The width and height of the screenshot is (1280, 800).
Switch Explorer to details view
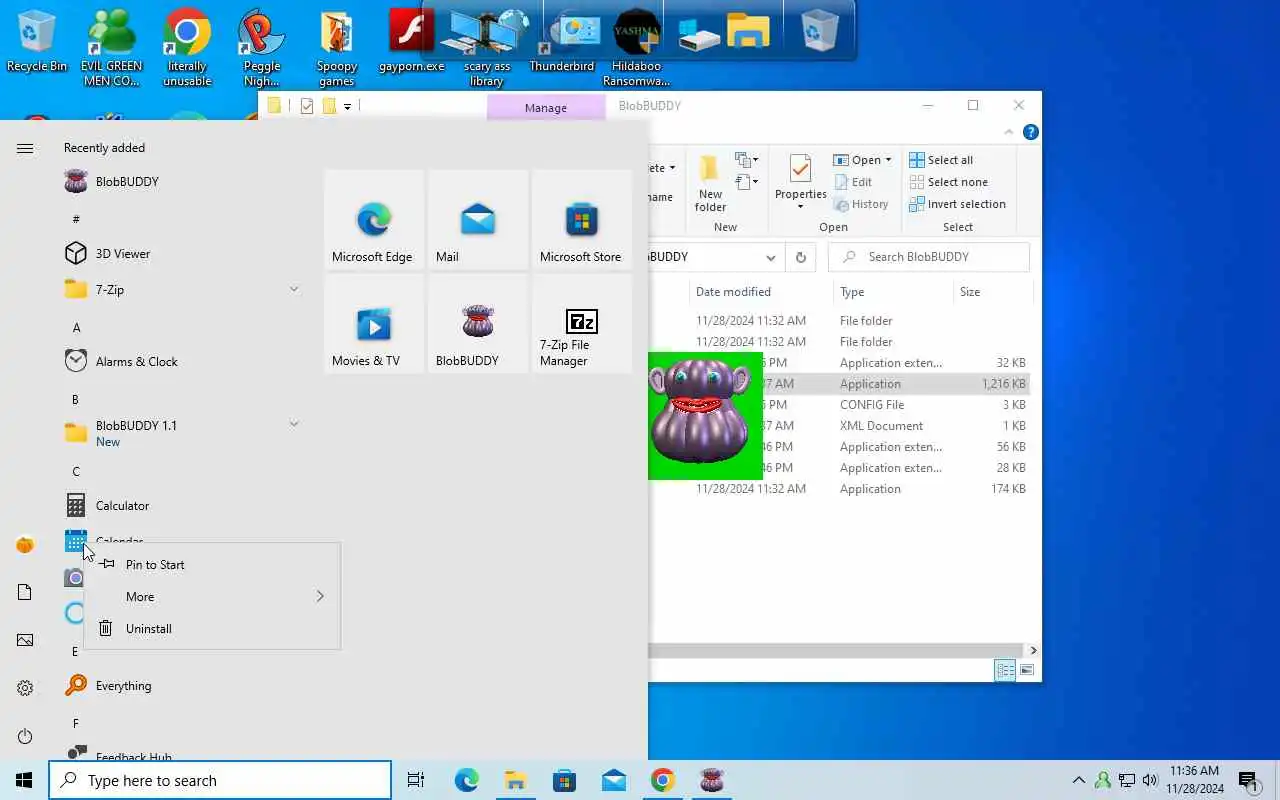pyautogui.click(x=1005, y=670)
